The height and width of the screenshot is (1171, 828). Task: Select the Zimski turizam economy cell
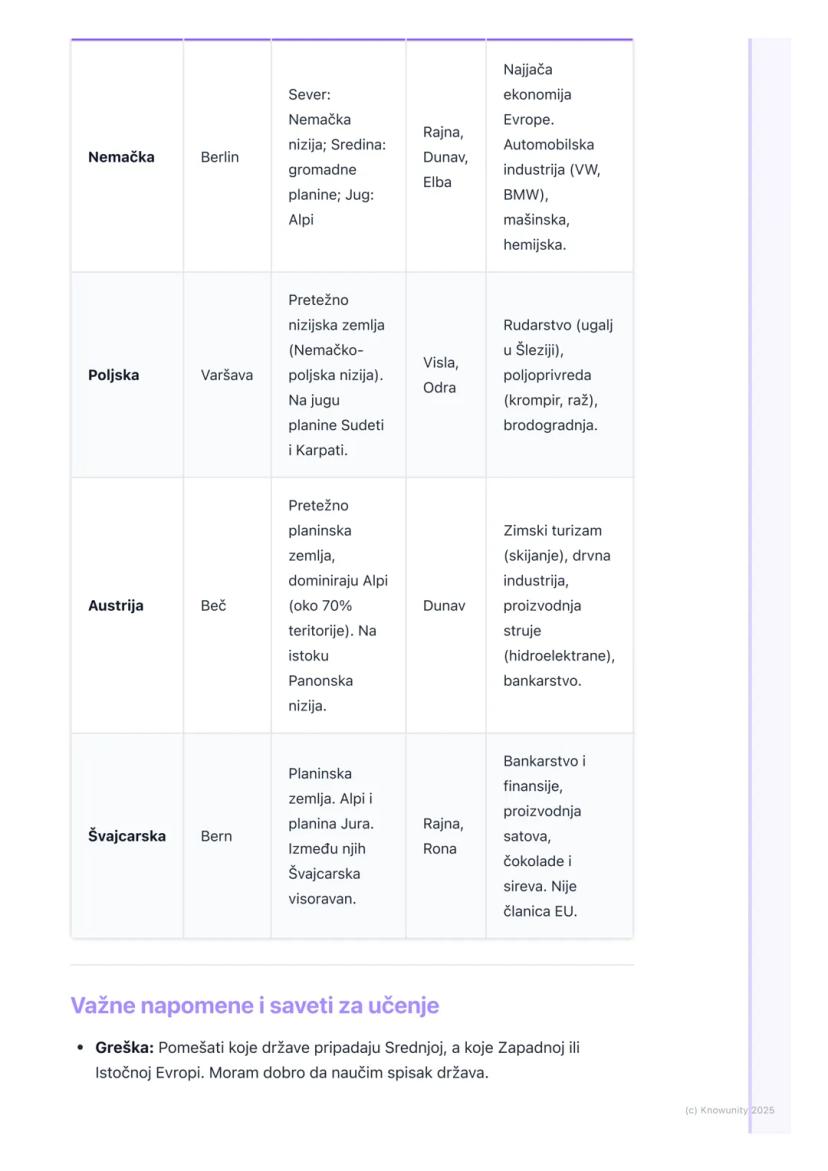coord(558,605)
